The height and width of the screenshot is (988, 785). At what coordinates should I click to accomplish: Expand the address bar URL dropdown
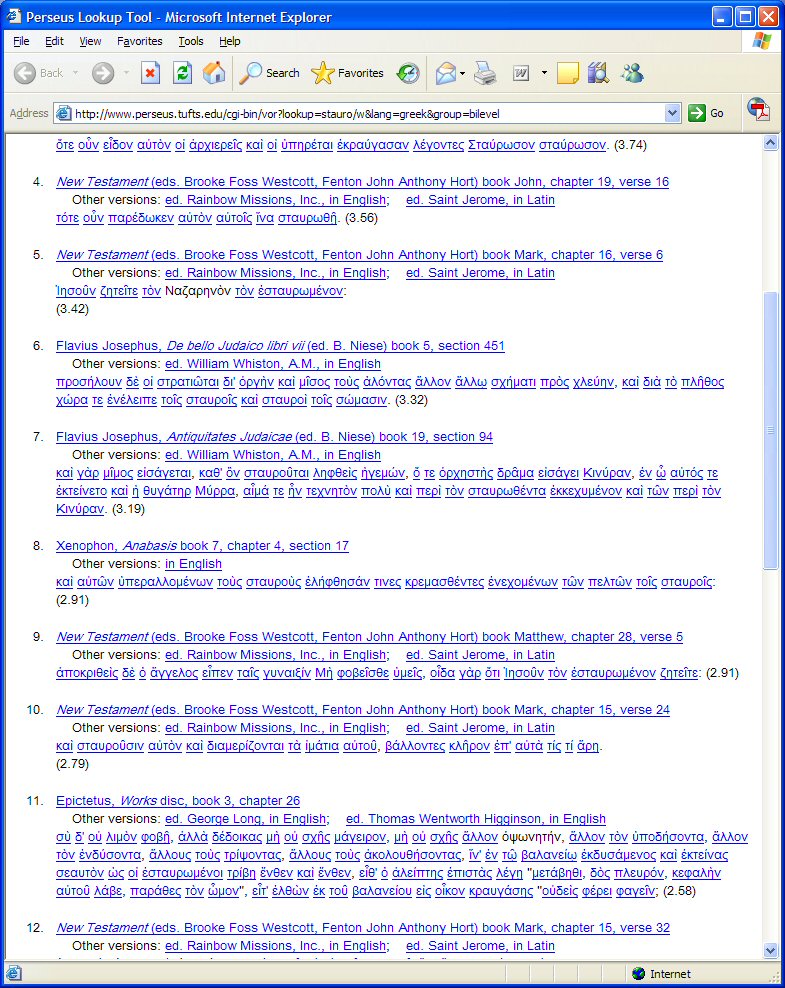(672, 113)
